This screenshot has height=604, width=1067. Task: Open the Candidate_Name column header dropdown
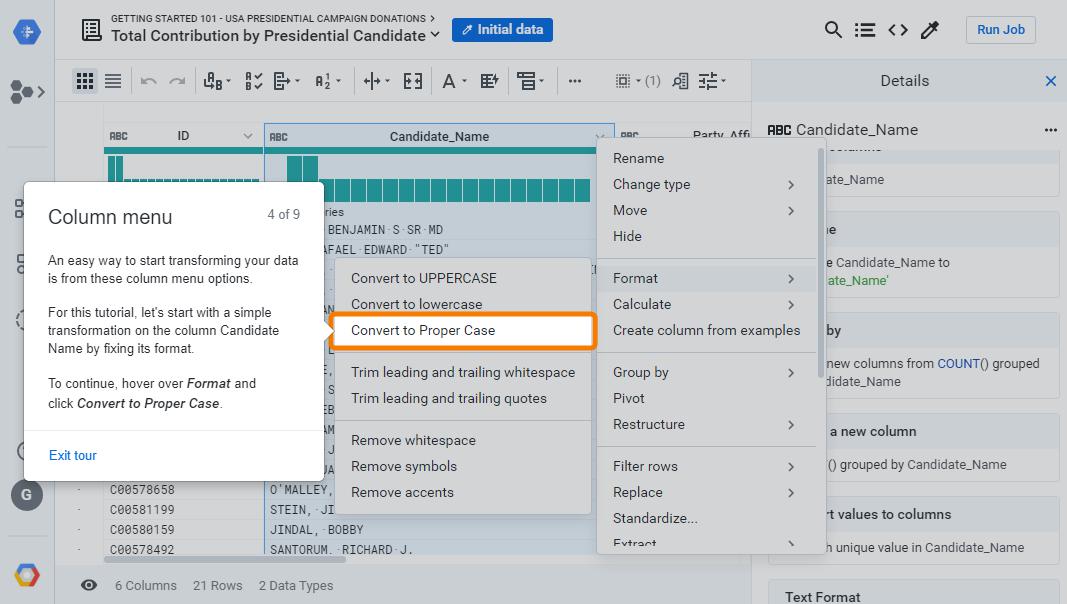point(600,136)
